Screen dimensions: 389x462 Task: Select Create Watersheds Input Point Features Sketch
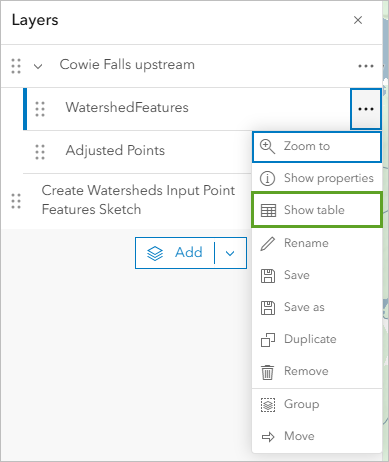click(x=138, y=200)
